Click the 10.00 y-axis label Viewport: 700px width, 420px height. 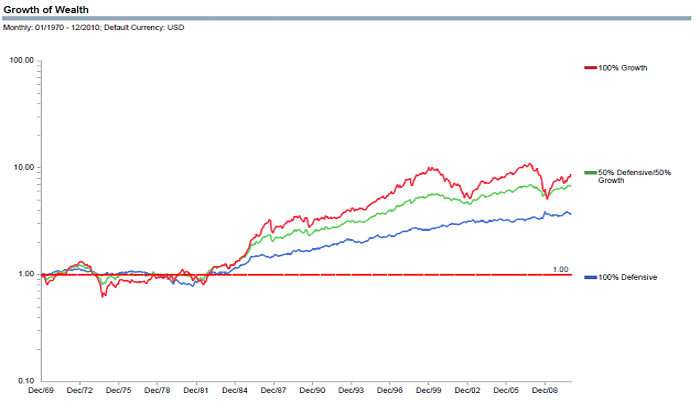point(24,167)
